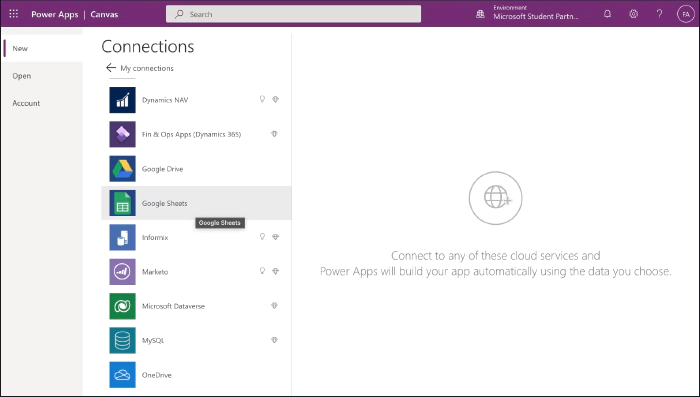Click the Informix connector icon
Viewport: 700px width, 397px height.
tap(122, 238)
